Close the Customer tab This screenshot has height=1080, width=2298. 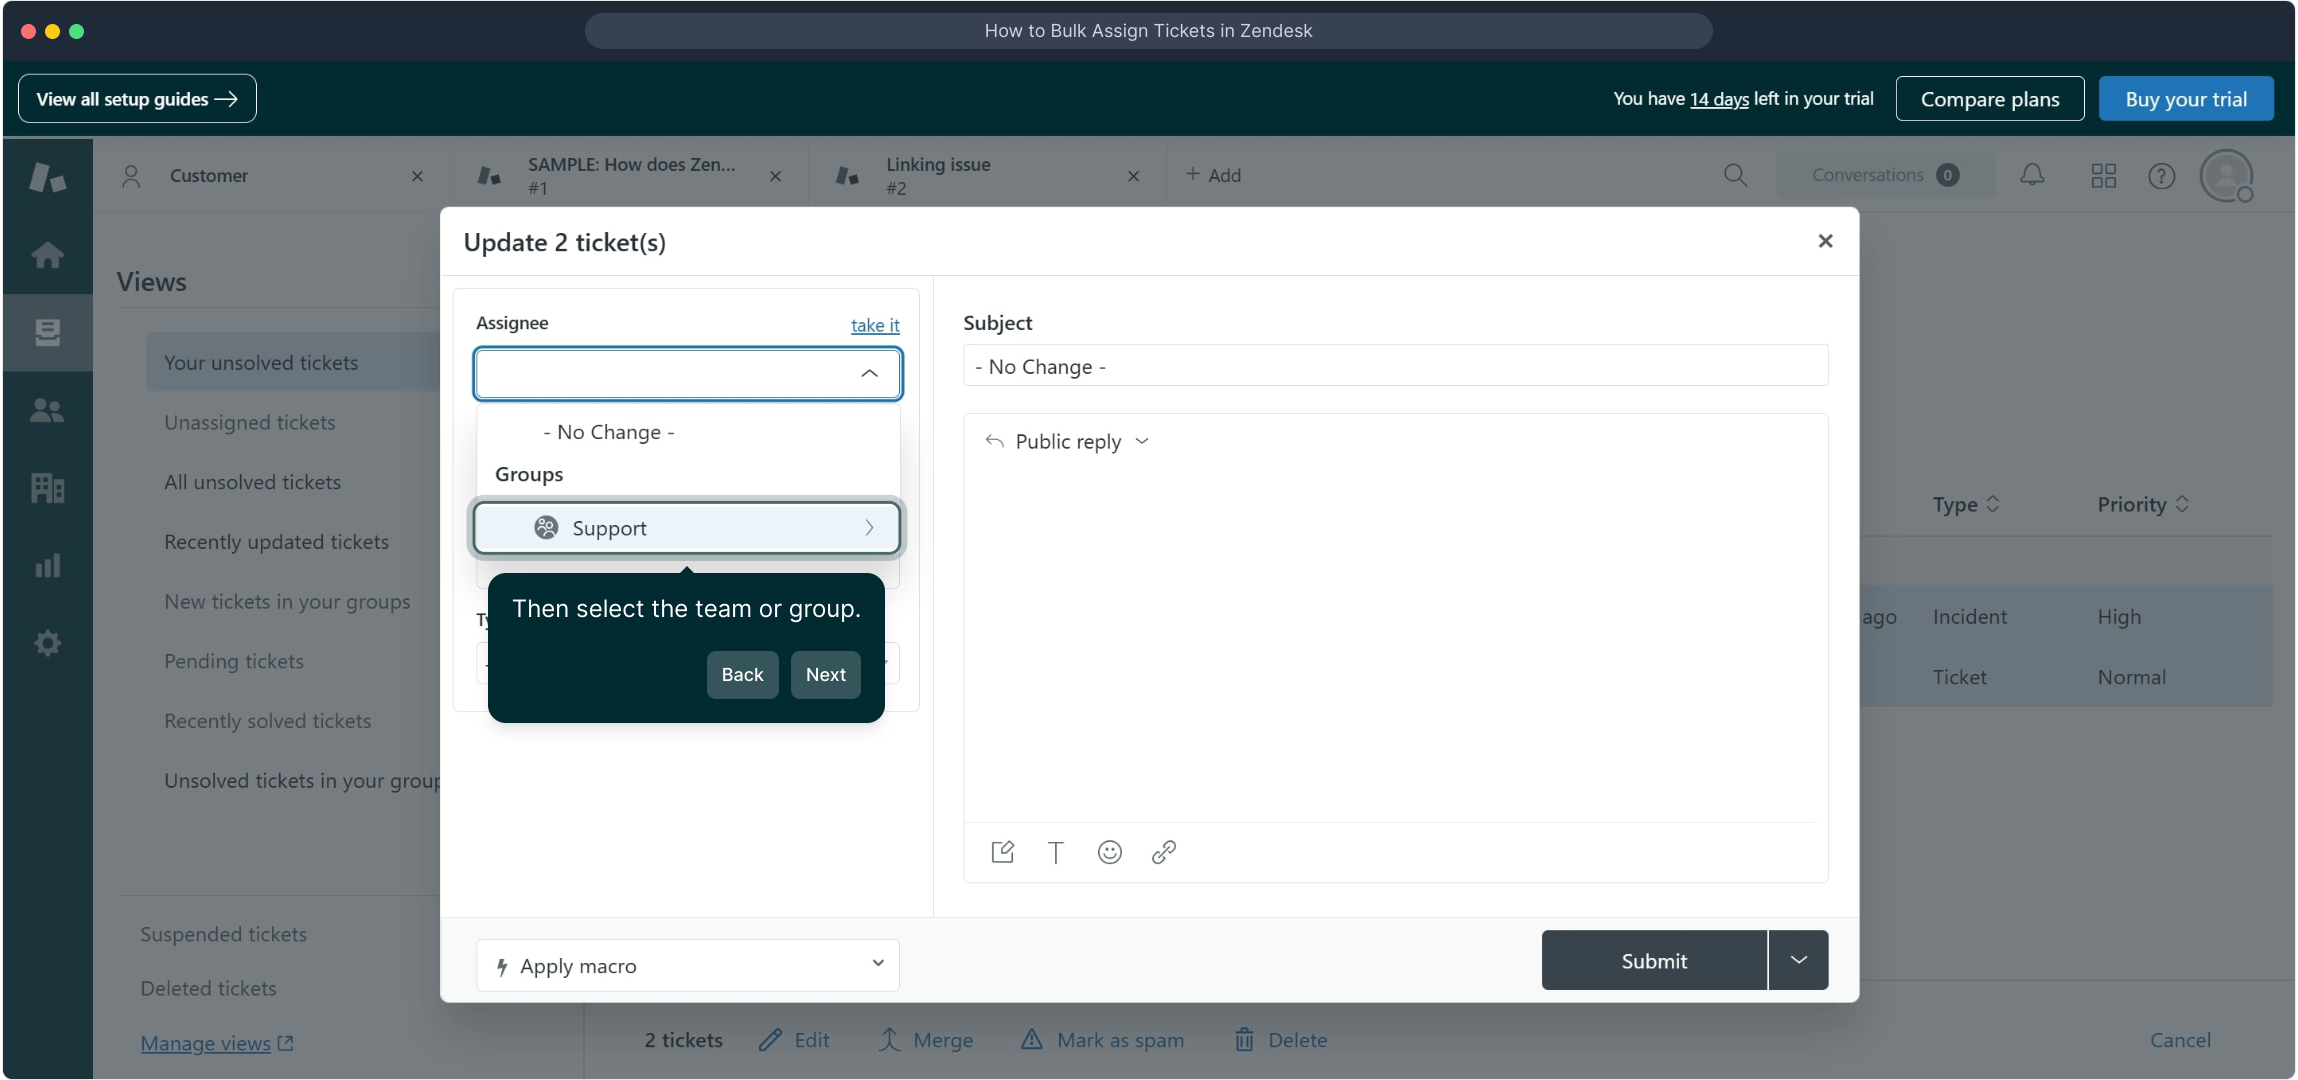click(x=417, y=176)
